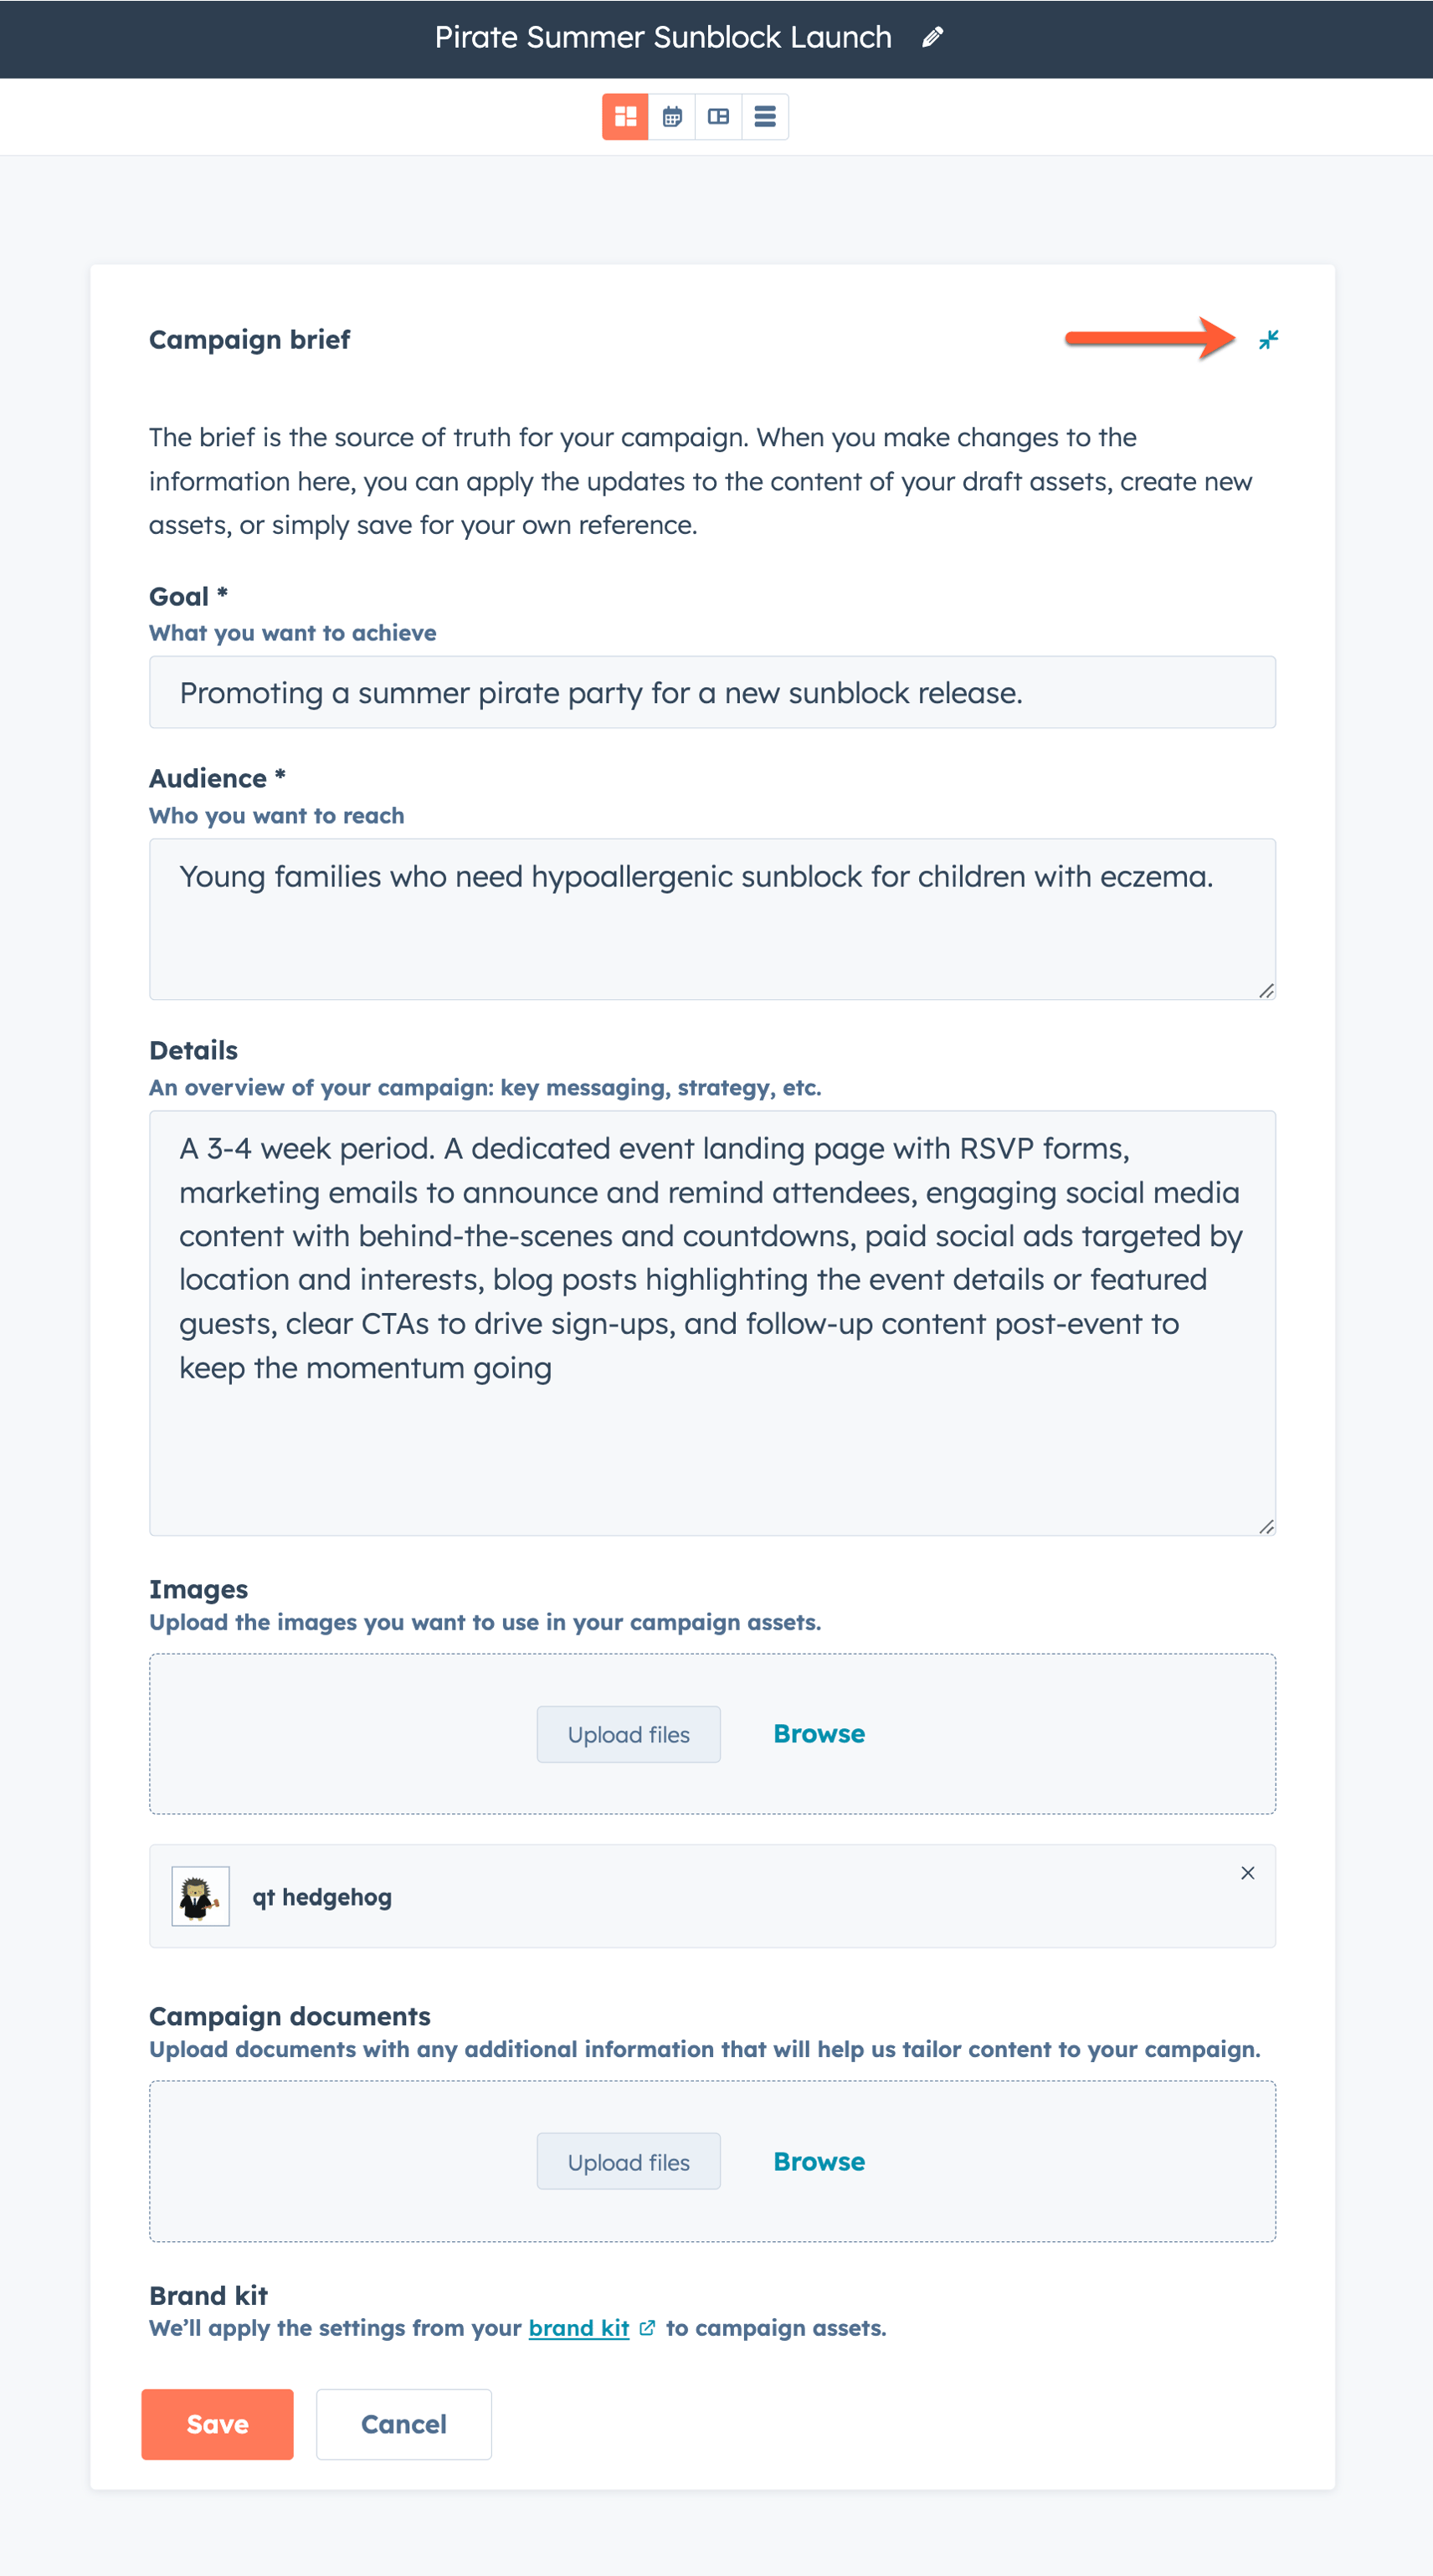Edit the Goal text field

point(712,692)
